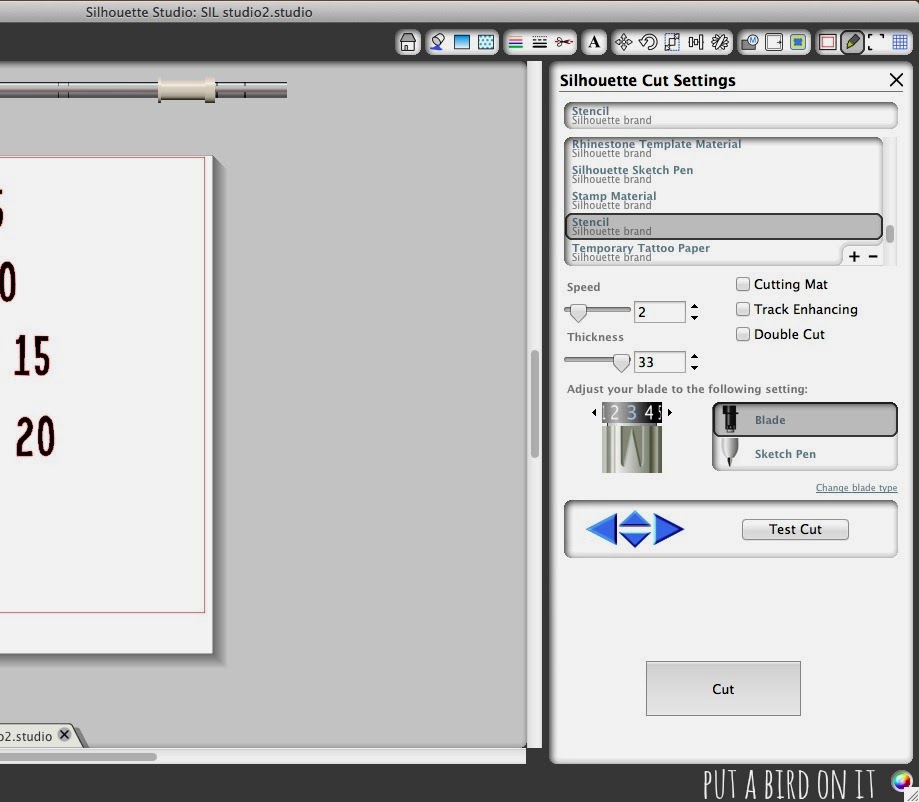Click the Test Cut button

coord(795,529)
